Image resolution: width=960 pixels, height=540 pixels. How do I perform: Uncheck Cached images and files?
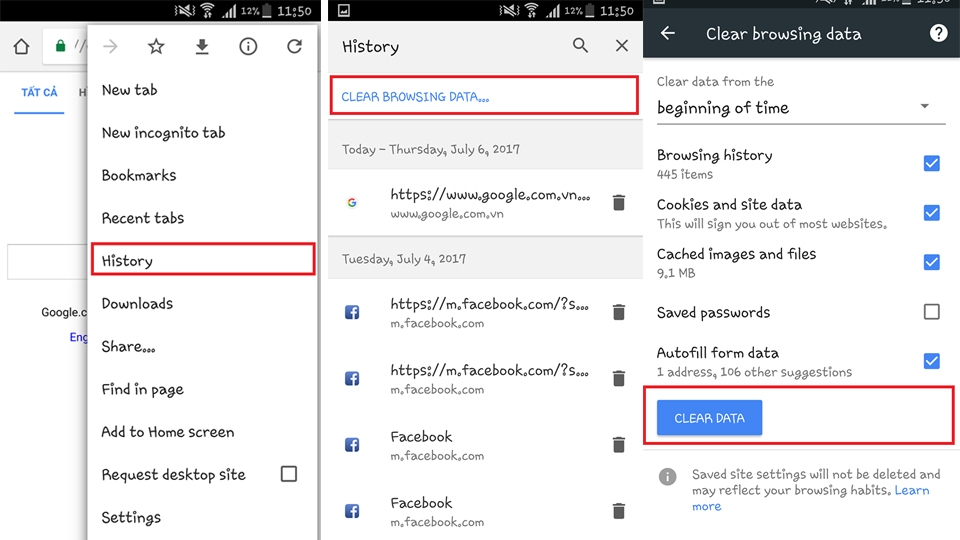pyautogui.click(x=932, y=262)
